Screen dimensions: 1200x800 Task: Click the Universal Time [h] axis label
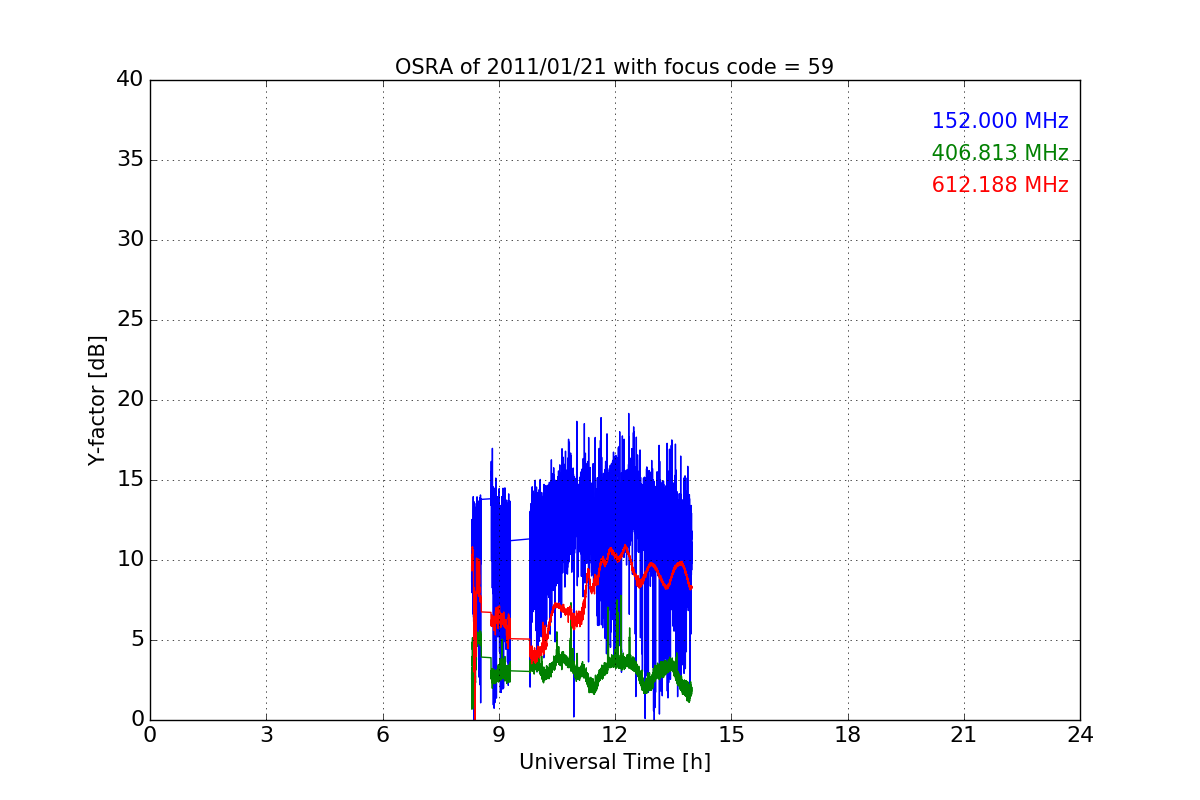tap(614, 762)
